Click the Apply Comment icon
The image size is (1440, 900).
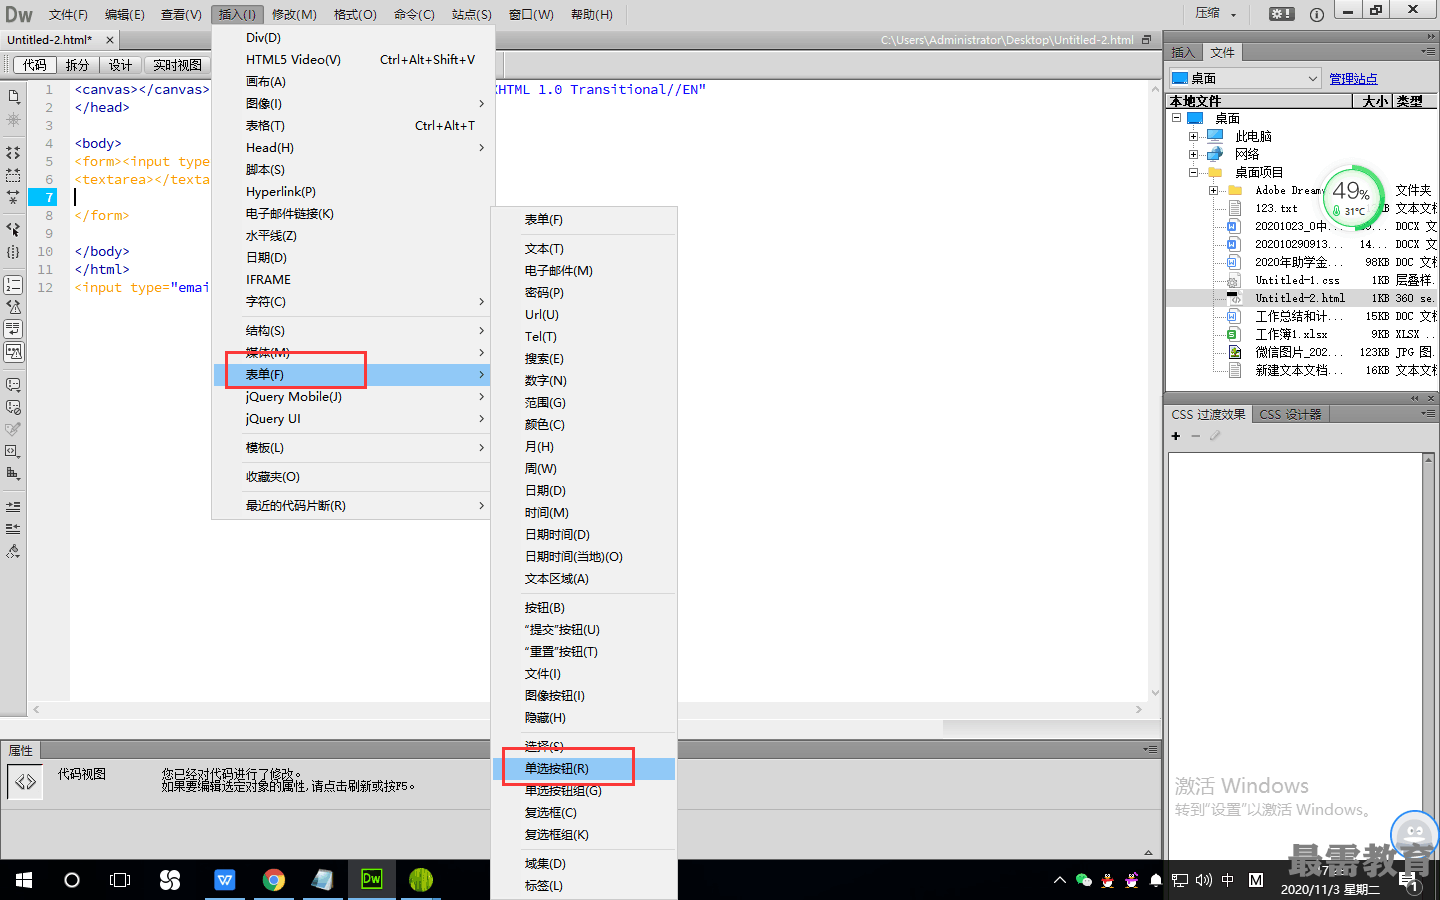13,384
